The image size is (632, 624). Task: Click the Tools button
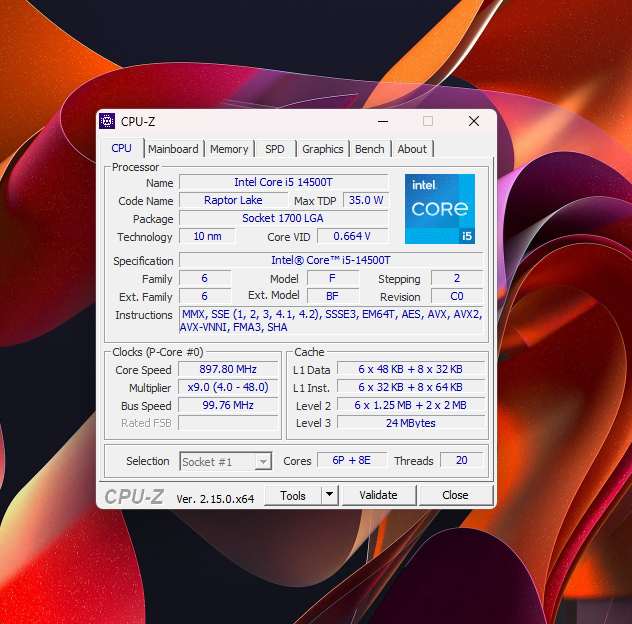(293, 495)
